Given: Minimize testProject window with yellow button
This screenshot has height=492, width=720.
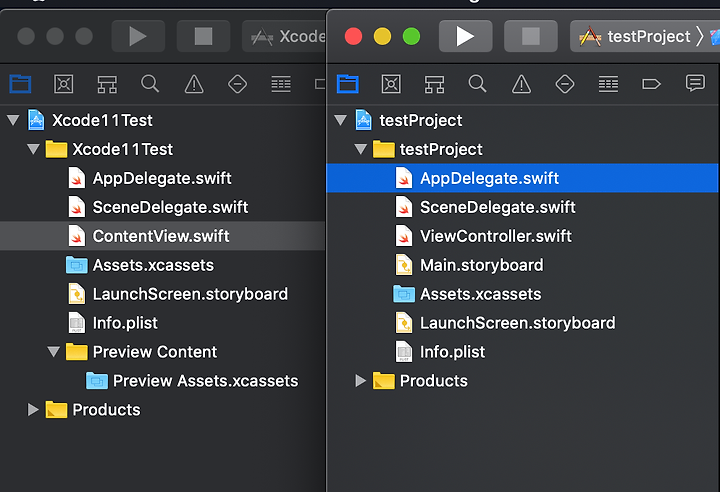Looking at the screenshot, I should [382, 36].
